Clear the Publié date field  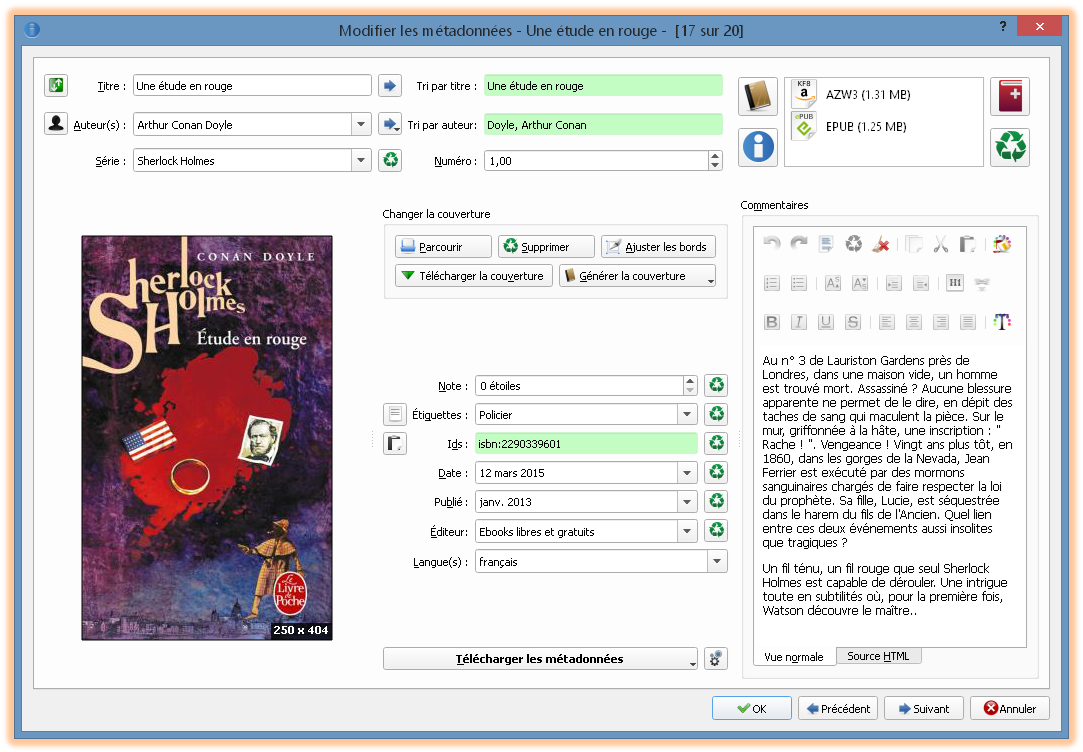(716, 501)
